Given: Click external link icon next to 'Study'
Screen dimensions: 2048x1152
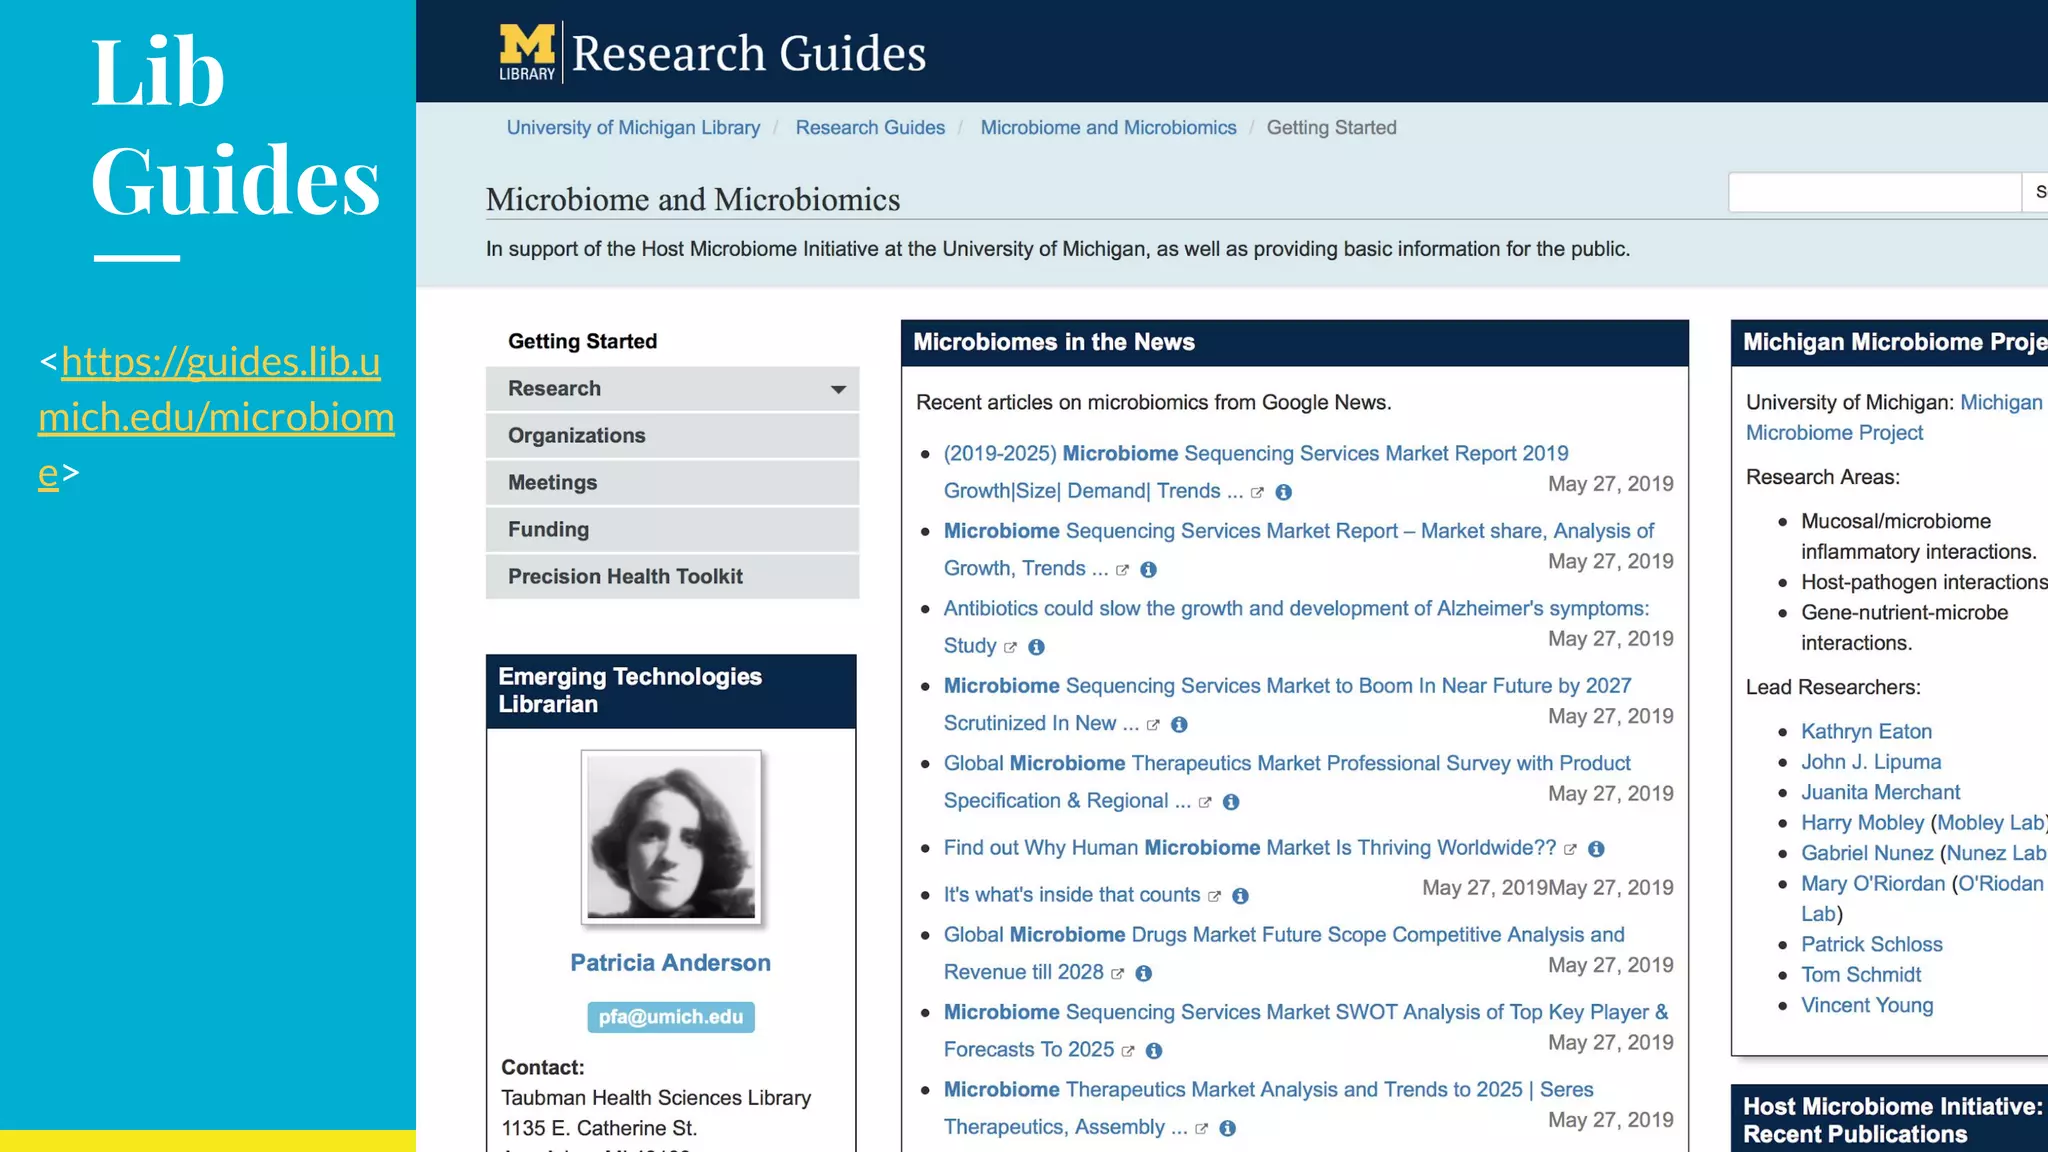Looking at the screenshot, I should (x=1010, y=648).
